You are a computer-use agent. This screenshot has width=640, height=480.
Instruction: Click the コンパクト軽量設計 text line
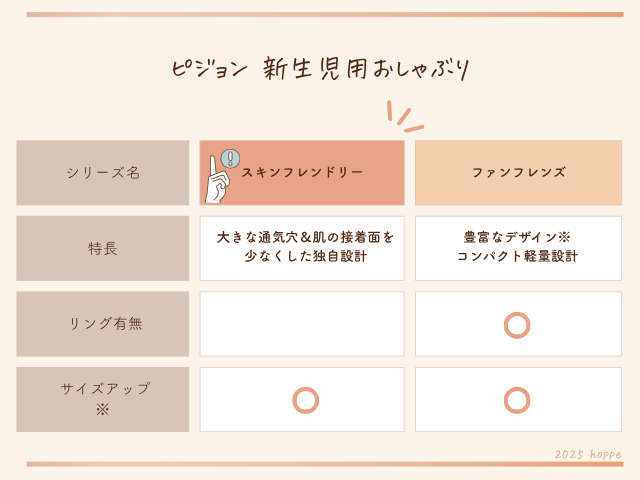tap(517, 257)
